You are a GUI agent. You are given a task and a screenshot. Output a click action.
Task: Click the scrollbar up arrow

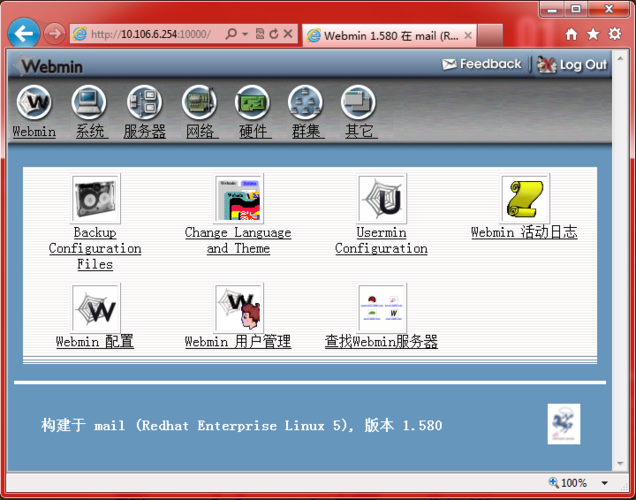620,58
